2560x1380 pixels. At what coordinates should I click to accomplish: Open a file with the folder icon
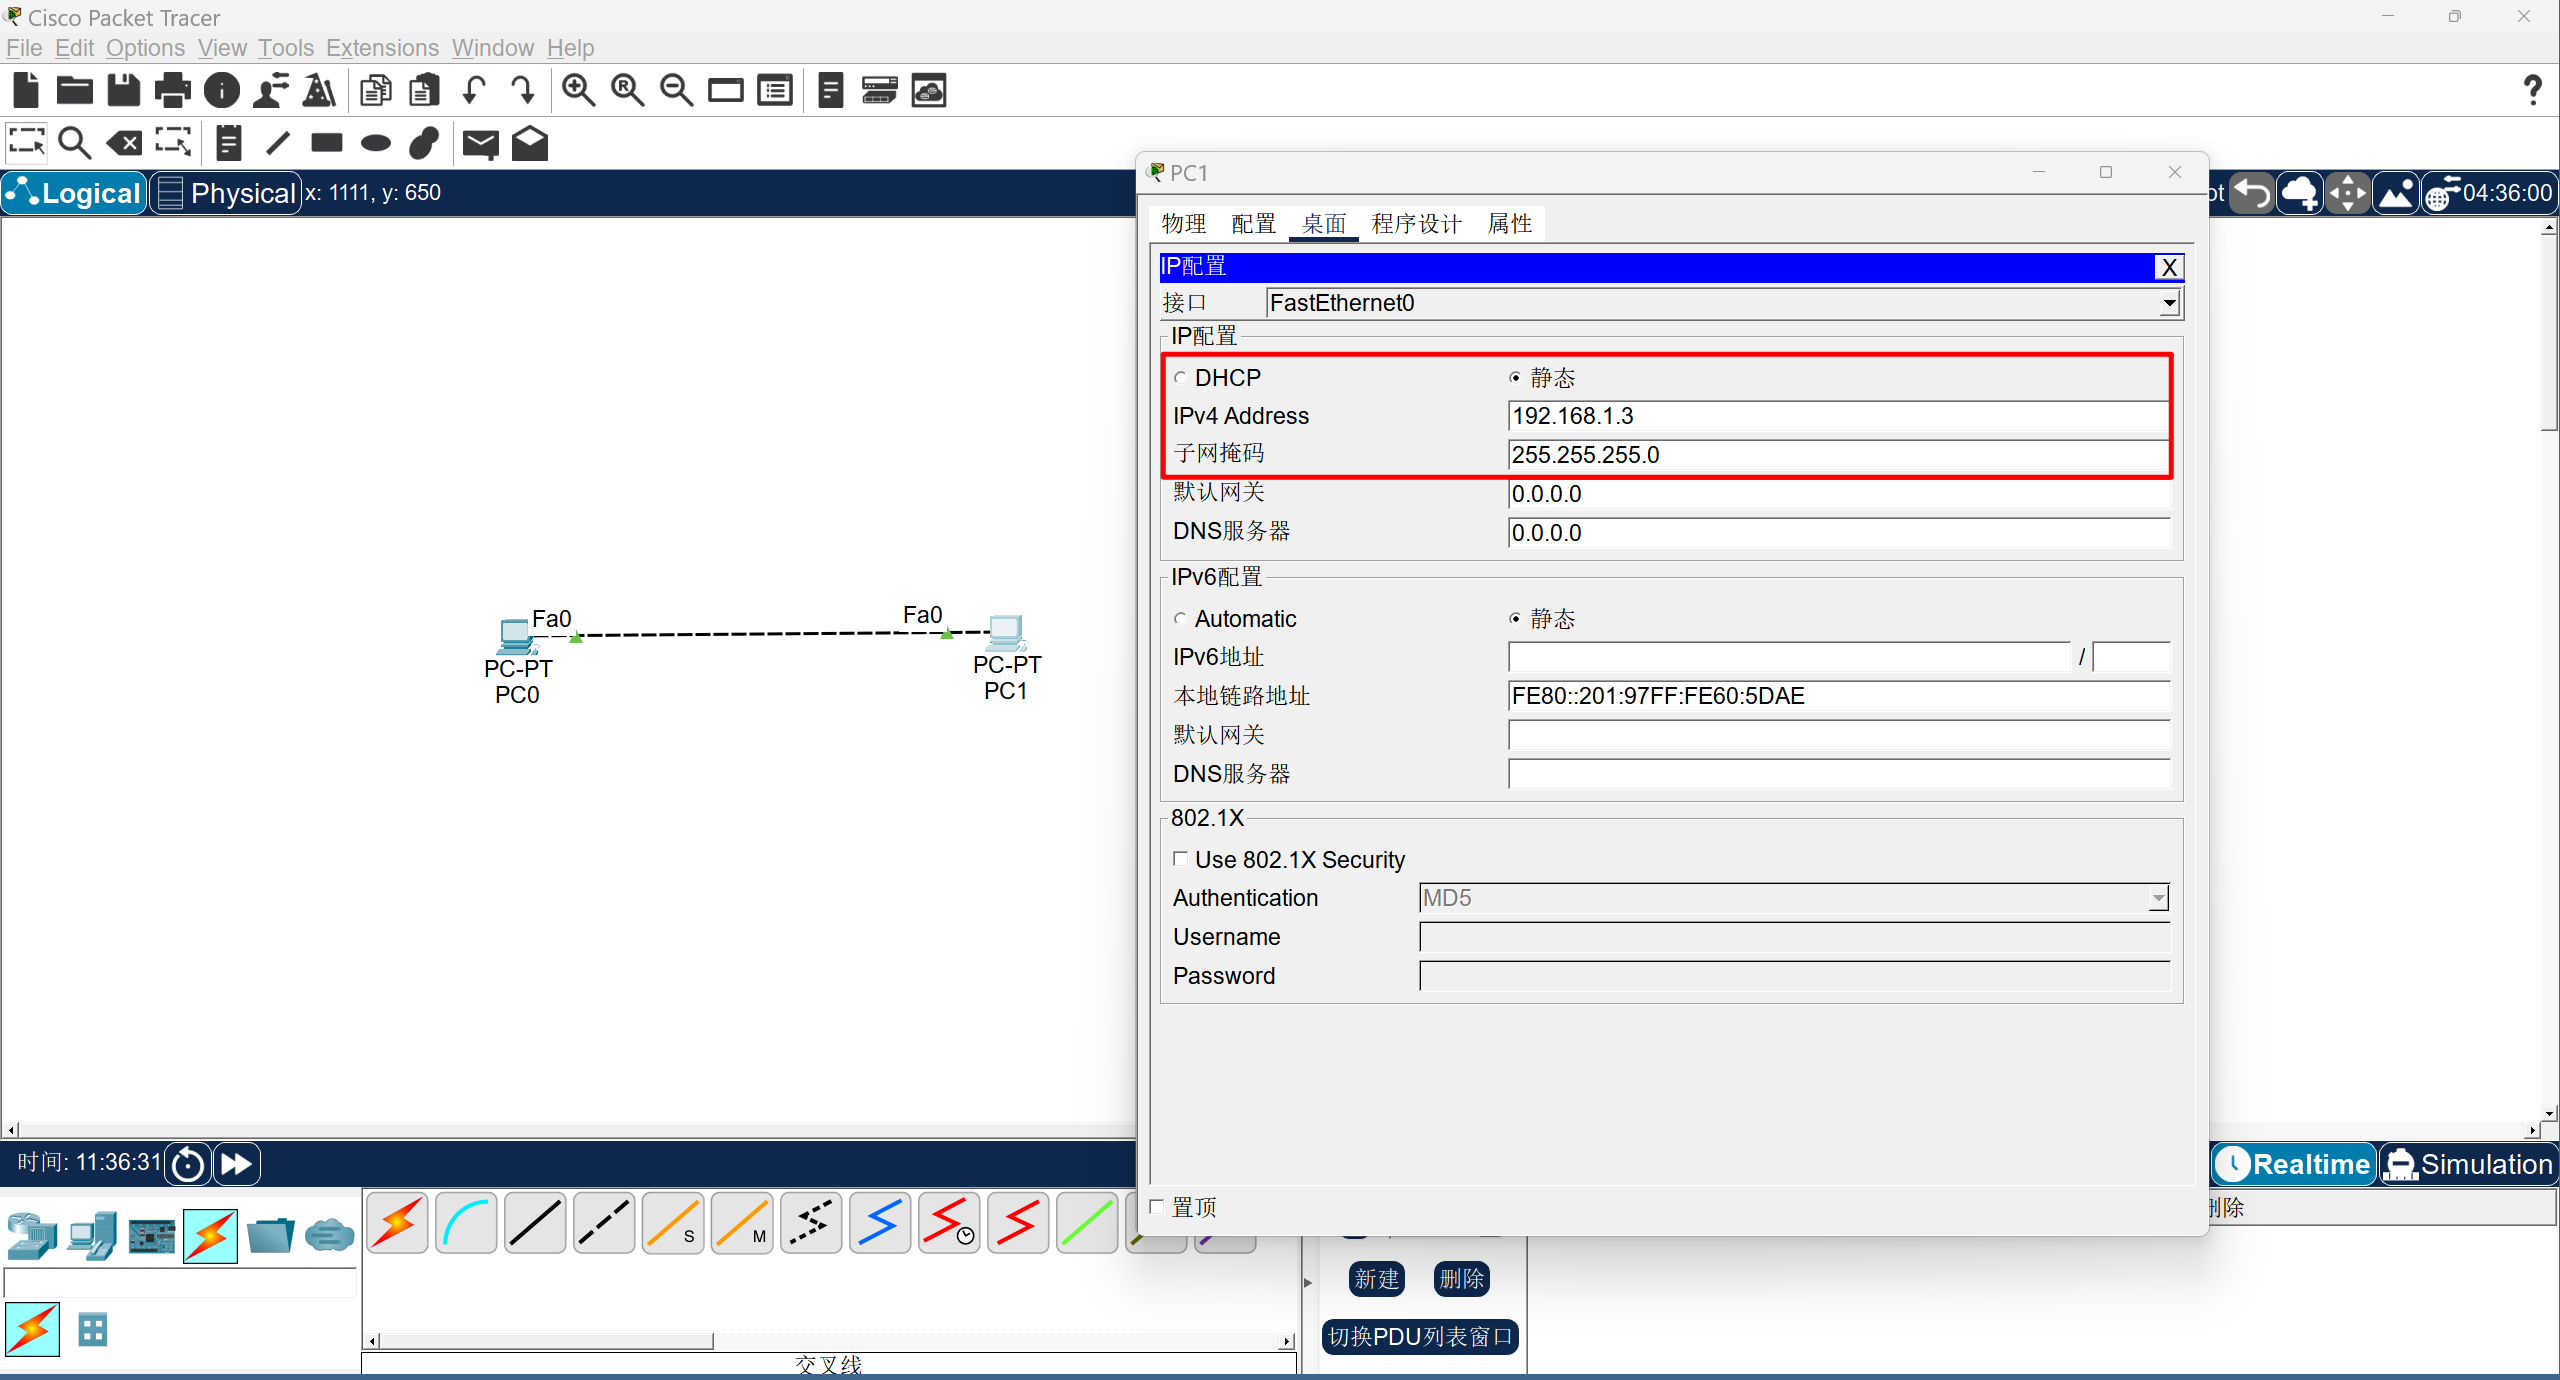[74, 91]
